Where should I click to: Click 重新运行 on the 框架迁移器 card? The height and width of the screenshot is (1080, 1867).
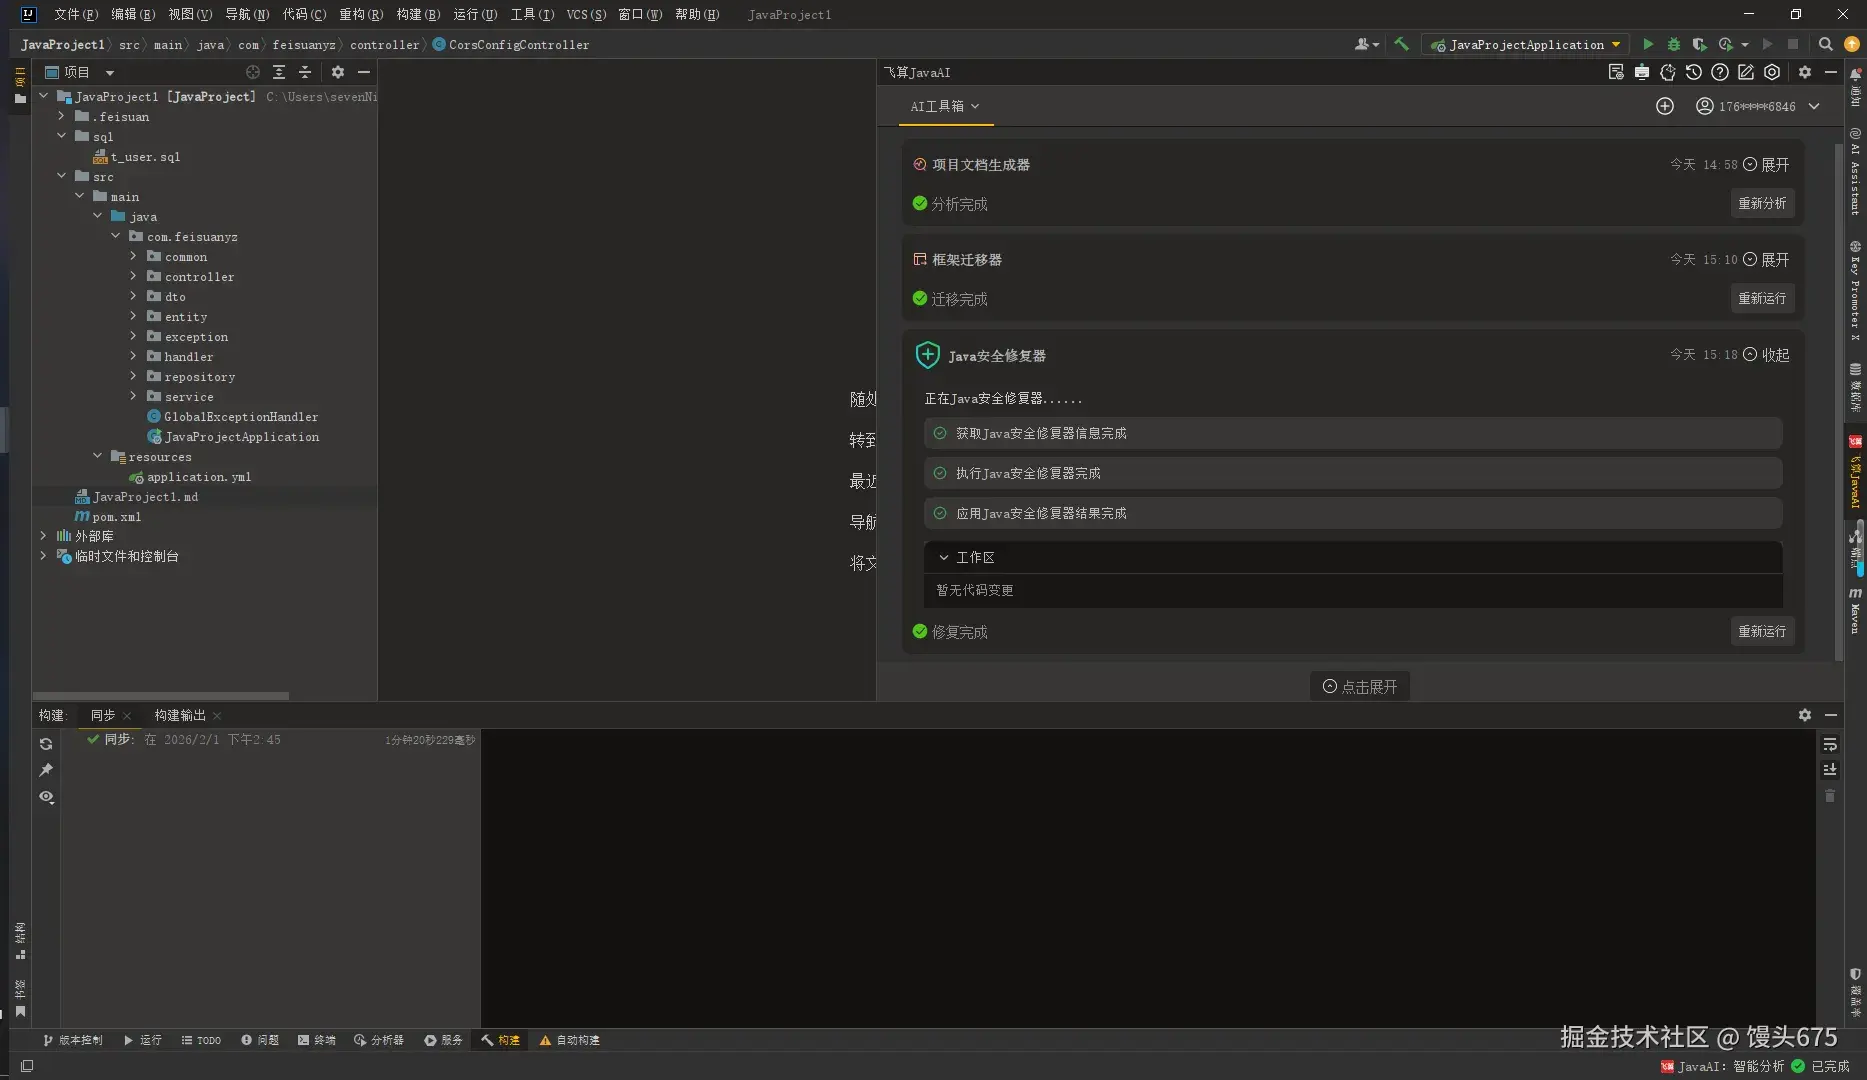coord(1762,298)
